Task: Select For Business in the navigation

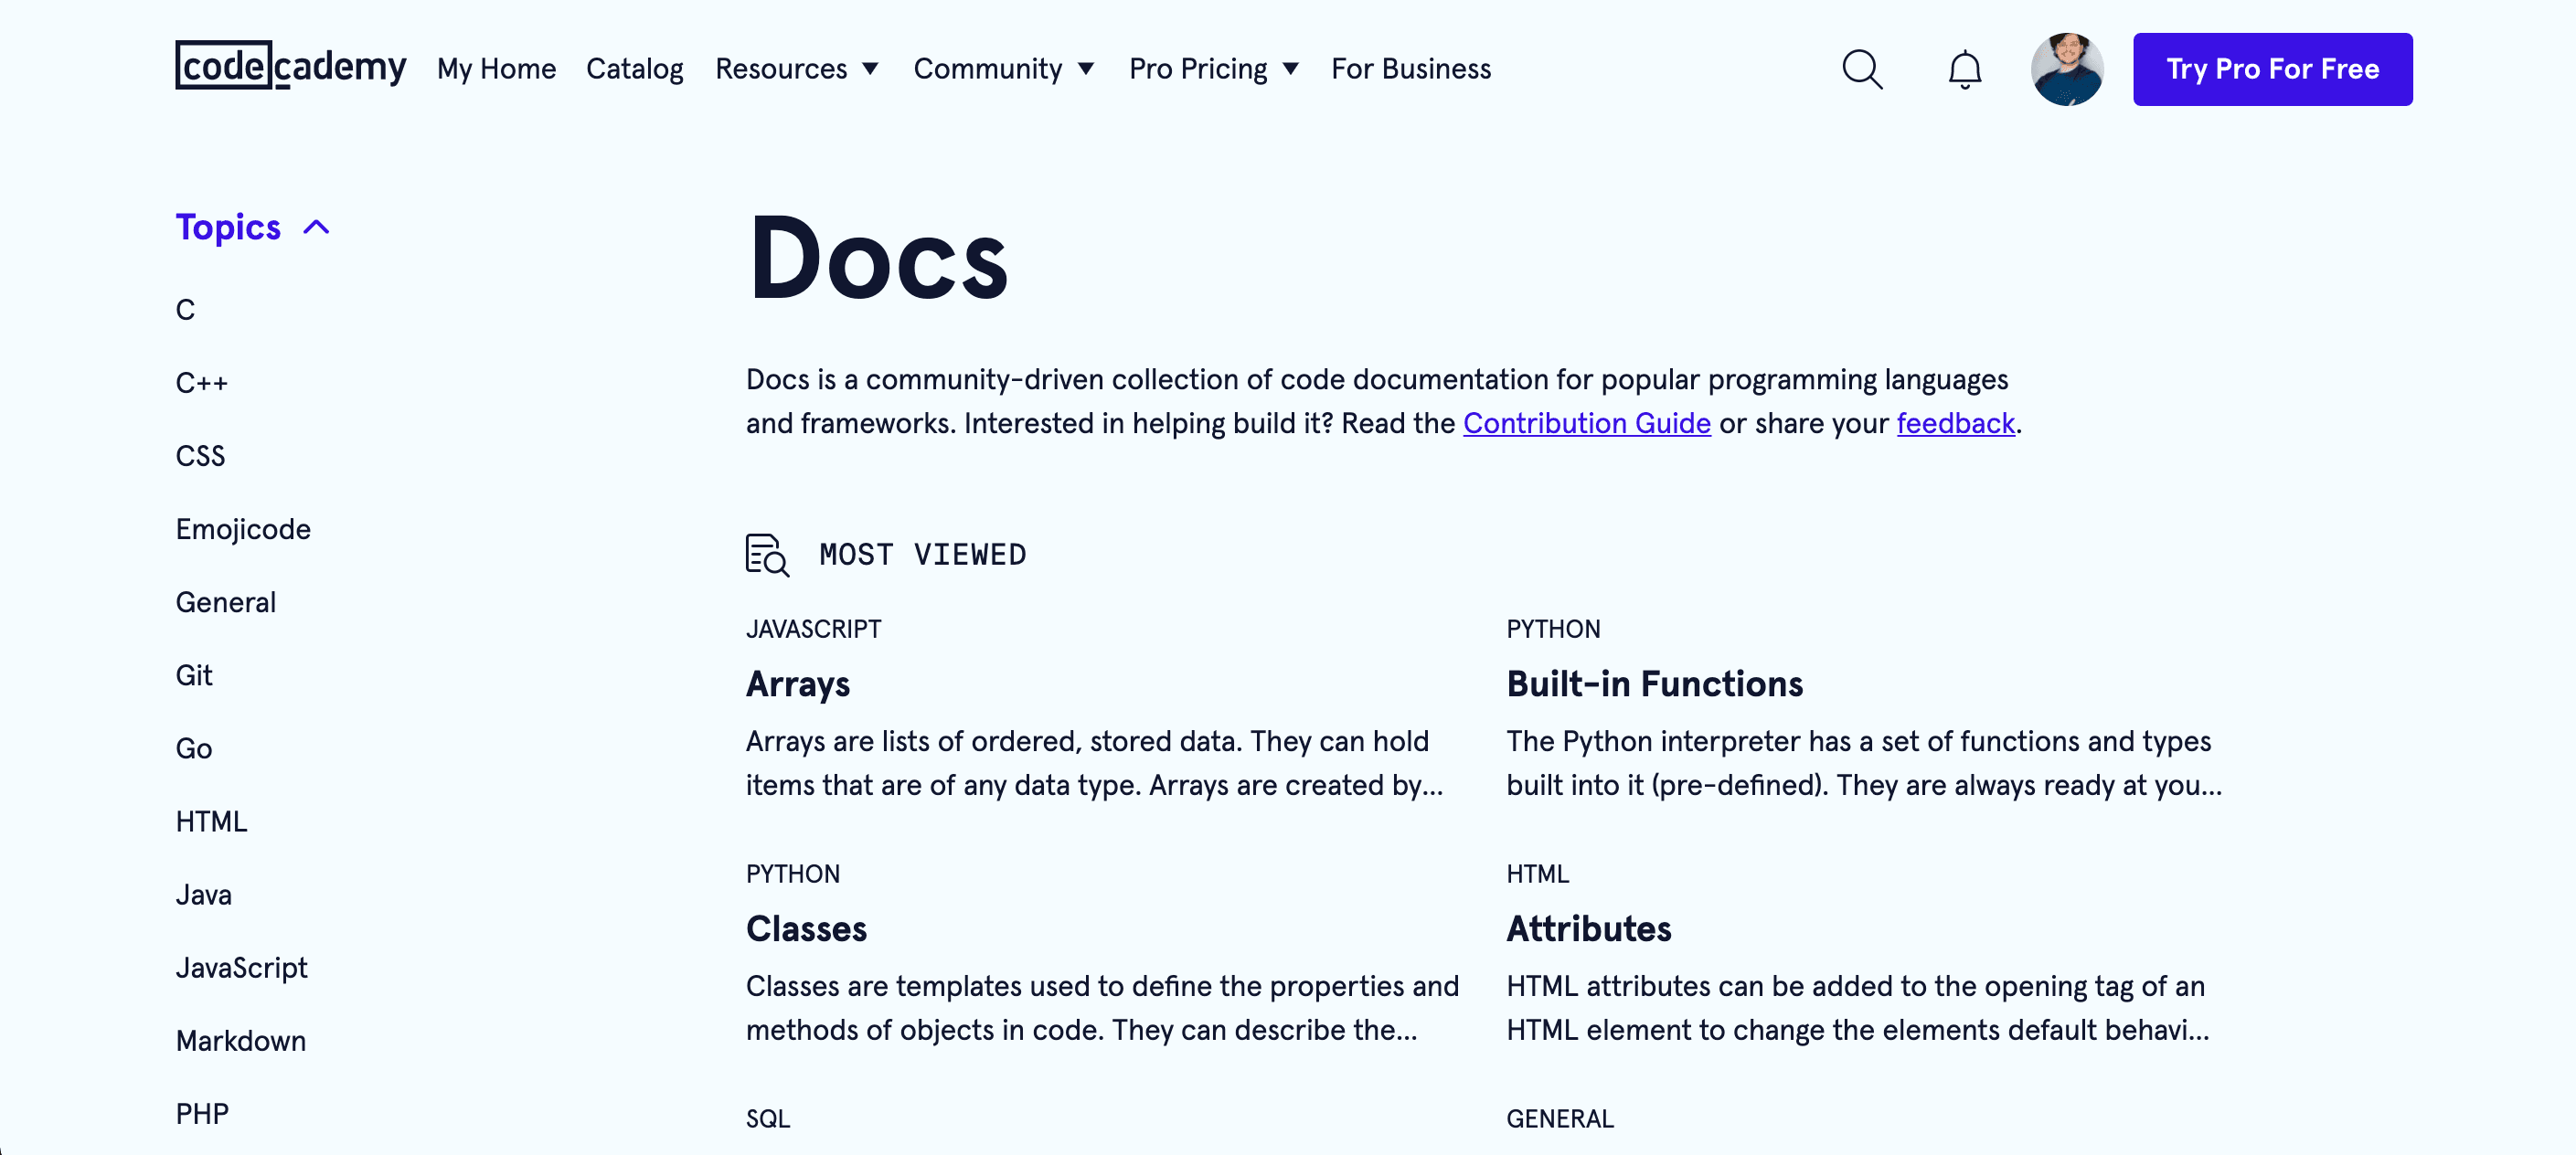Action: (1410, 69)
